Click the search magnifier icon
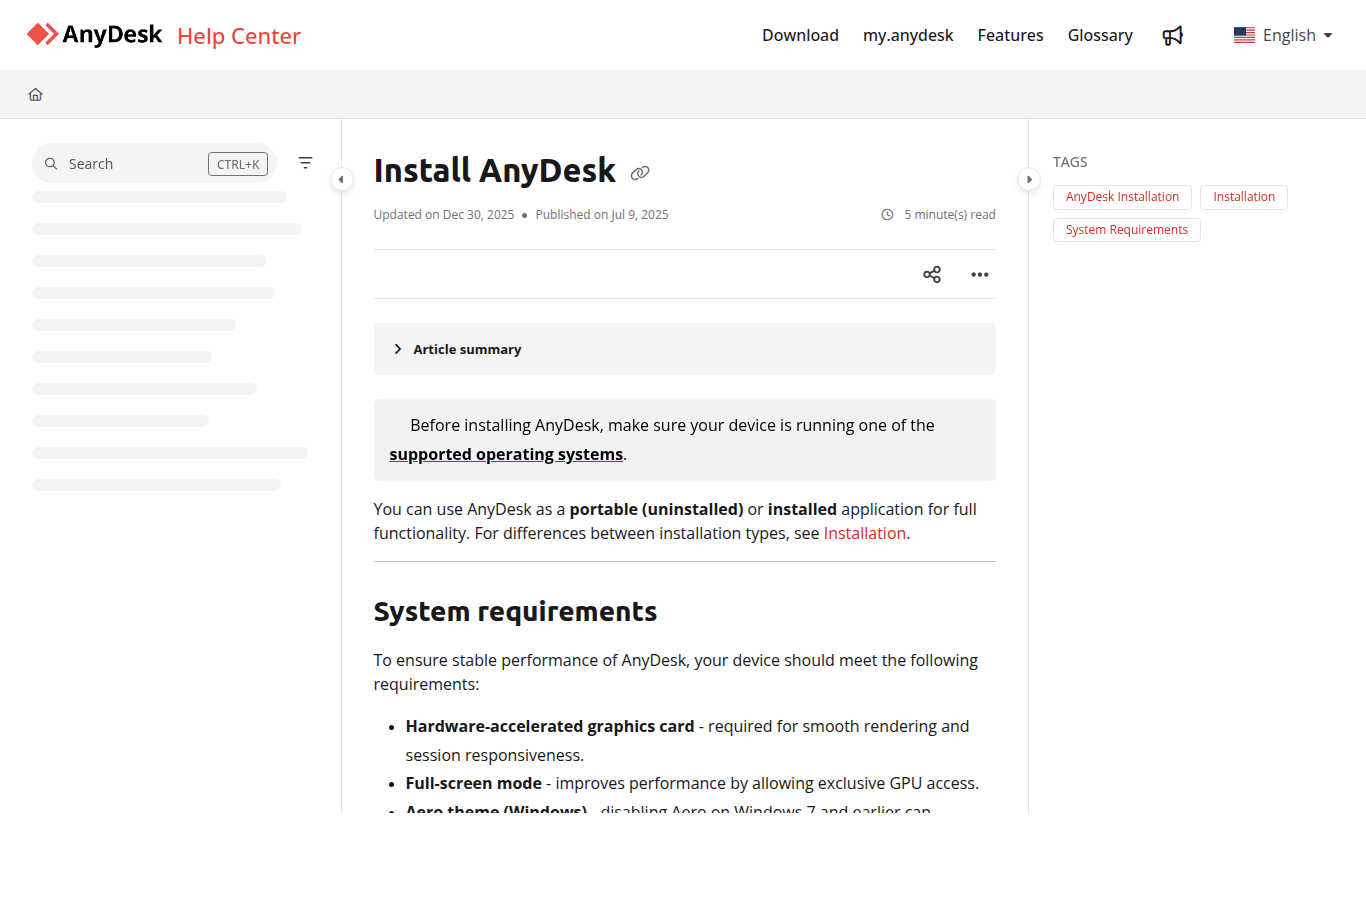 51,164
